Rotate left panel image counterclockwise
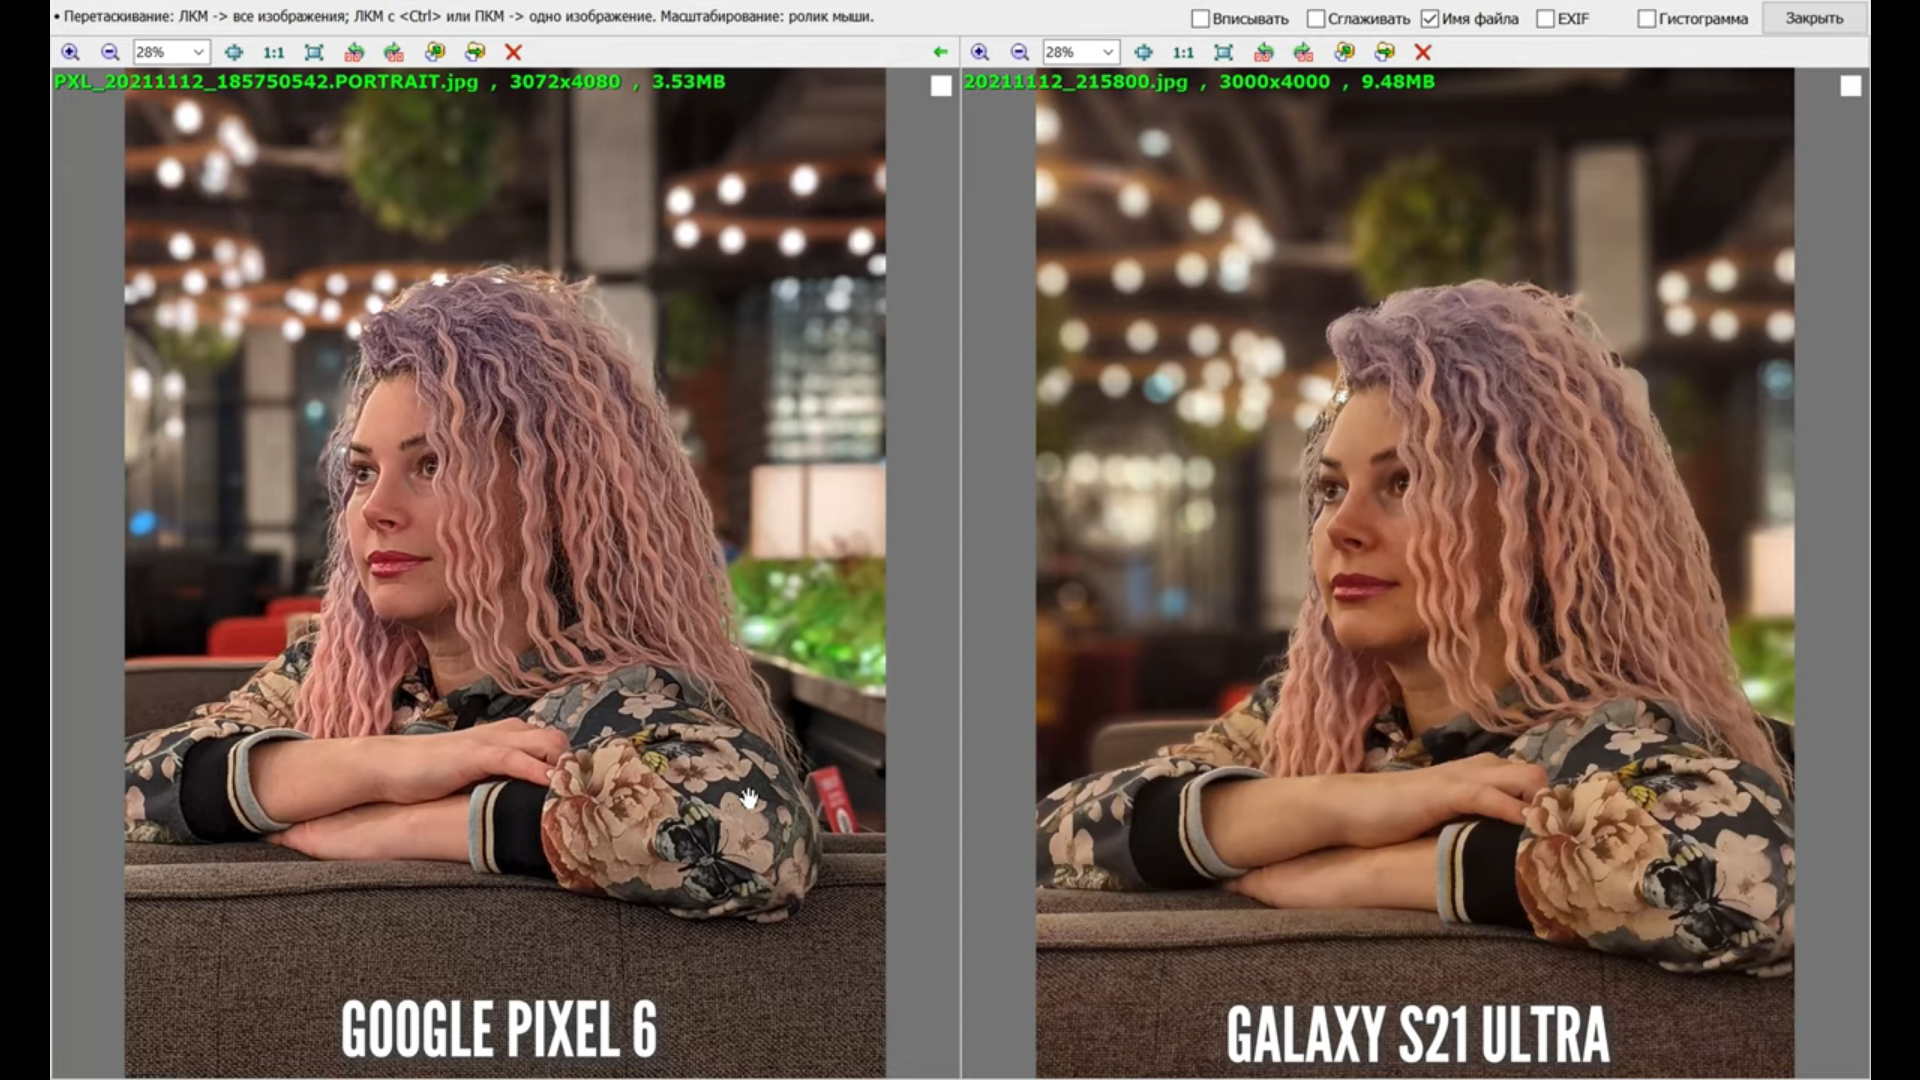This screenshot has width=1920, height=1080. coord(354,52)
